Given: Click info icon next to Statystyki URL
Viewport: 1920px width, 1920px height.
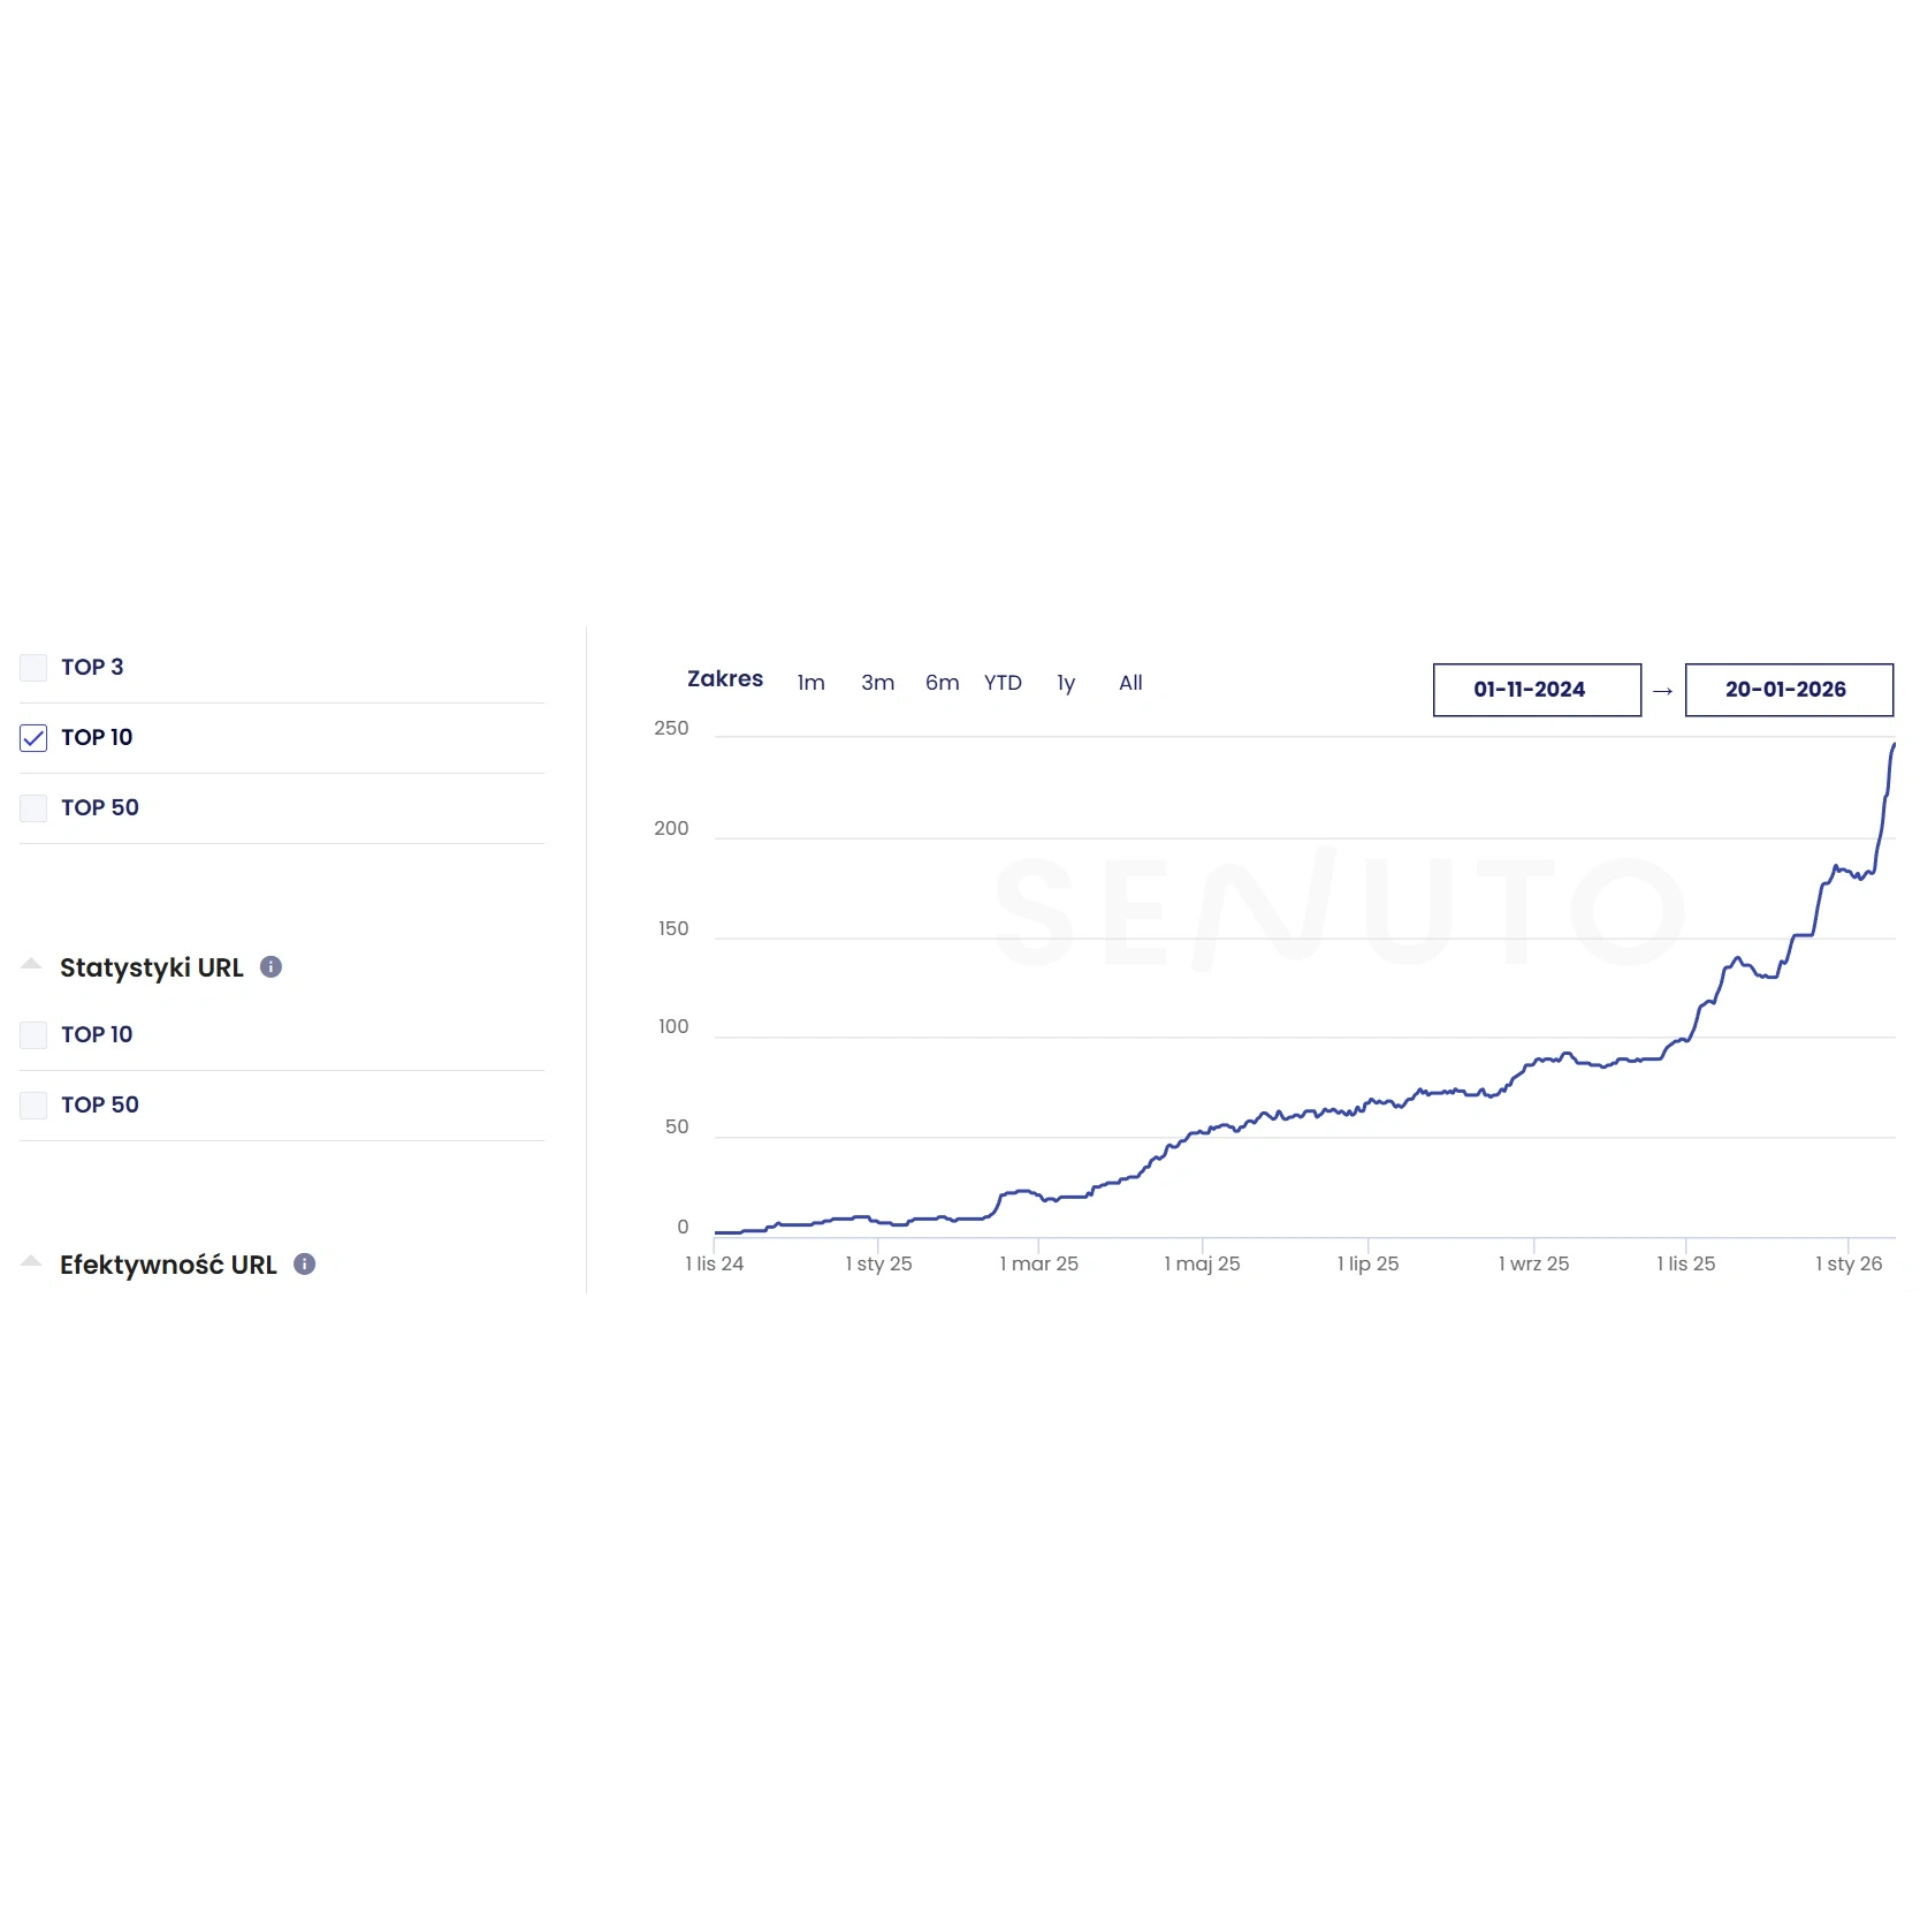Looking at the screenshot, I should 270,967.
